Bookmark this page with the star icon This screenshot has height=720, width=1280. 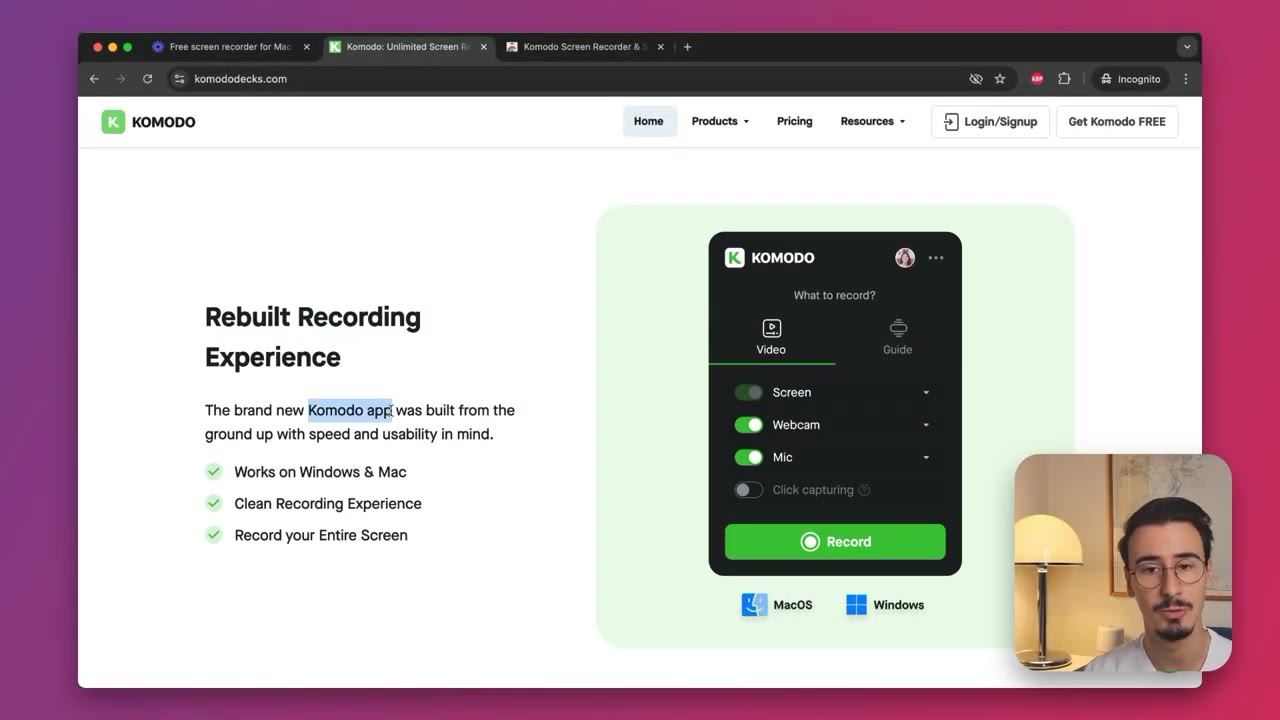pyautogui.click(x=1000, y=79)
